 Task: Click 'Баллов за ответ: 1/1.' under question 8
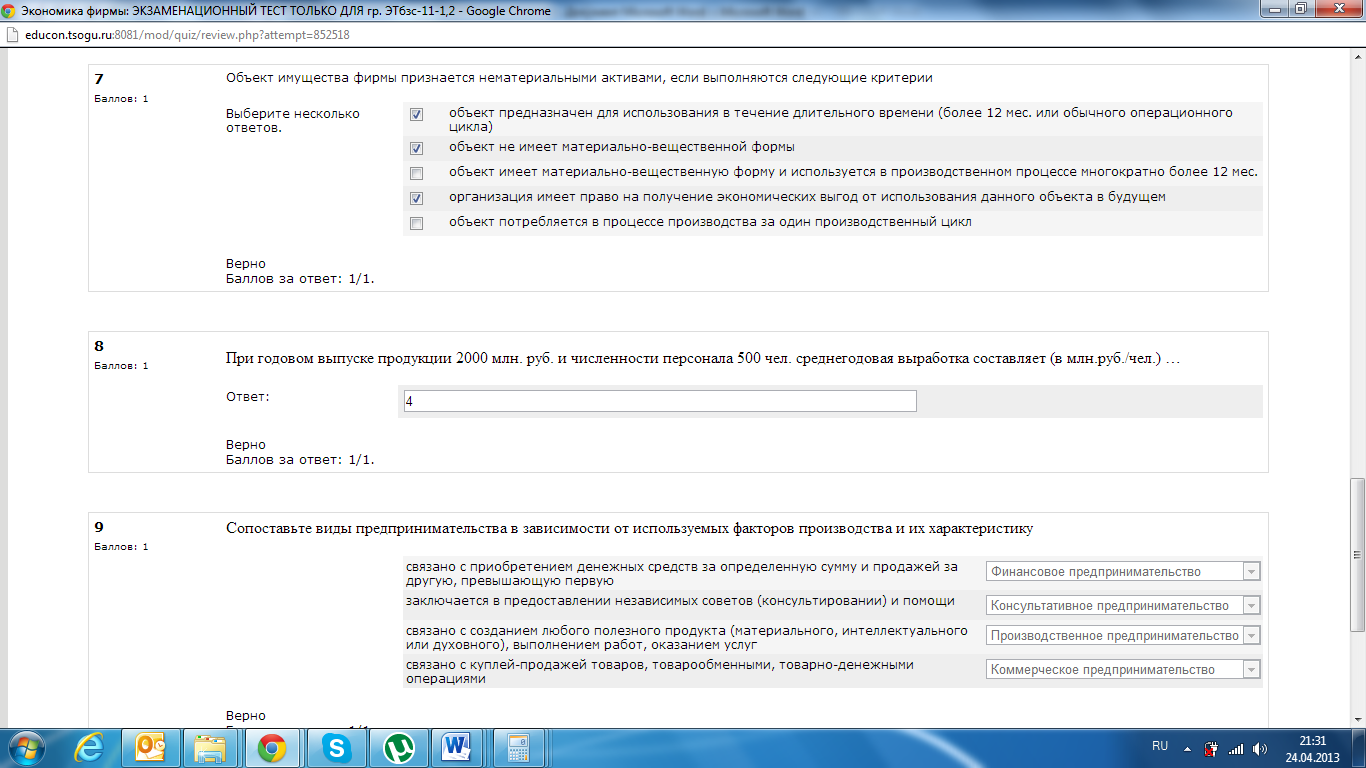click(x=300, y=459)
